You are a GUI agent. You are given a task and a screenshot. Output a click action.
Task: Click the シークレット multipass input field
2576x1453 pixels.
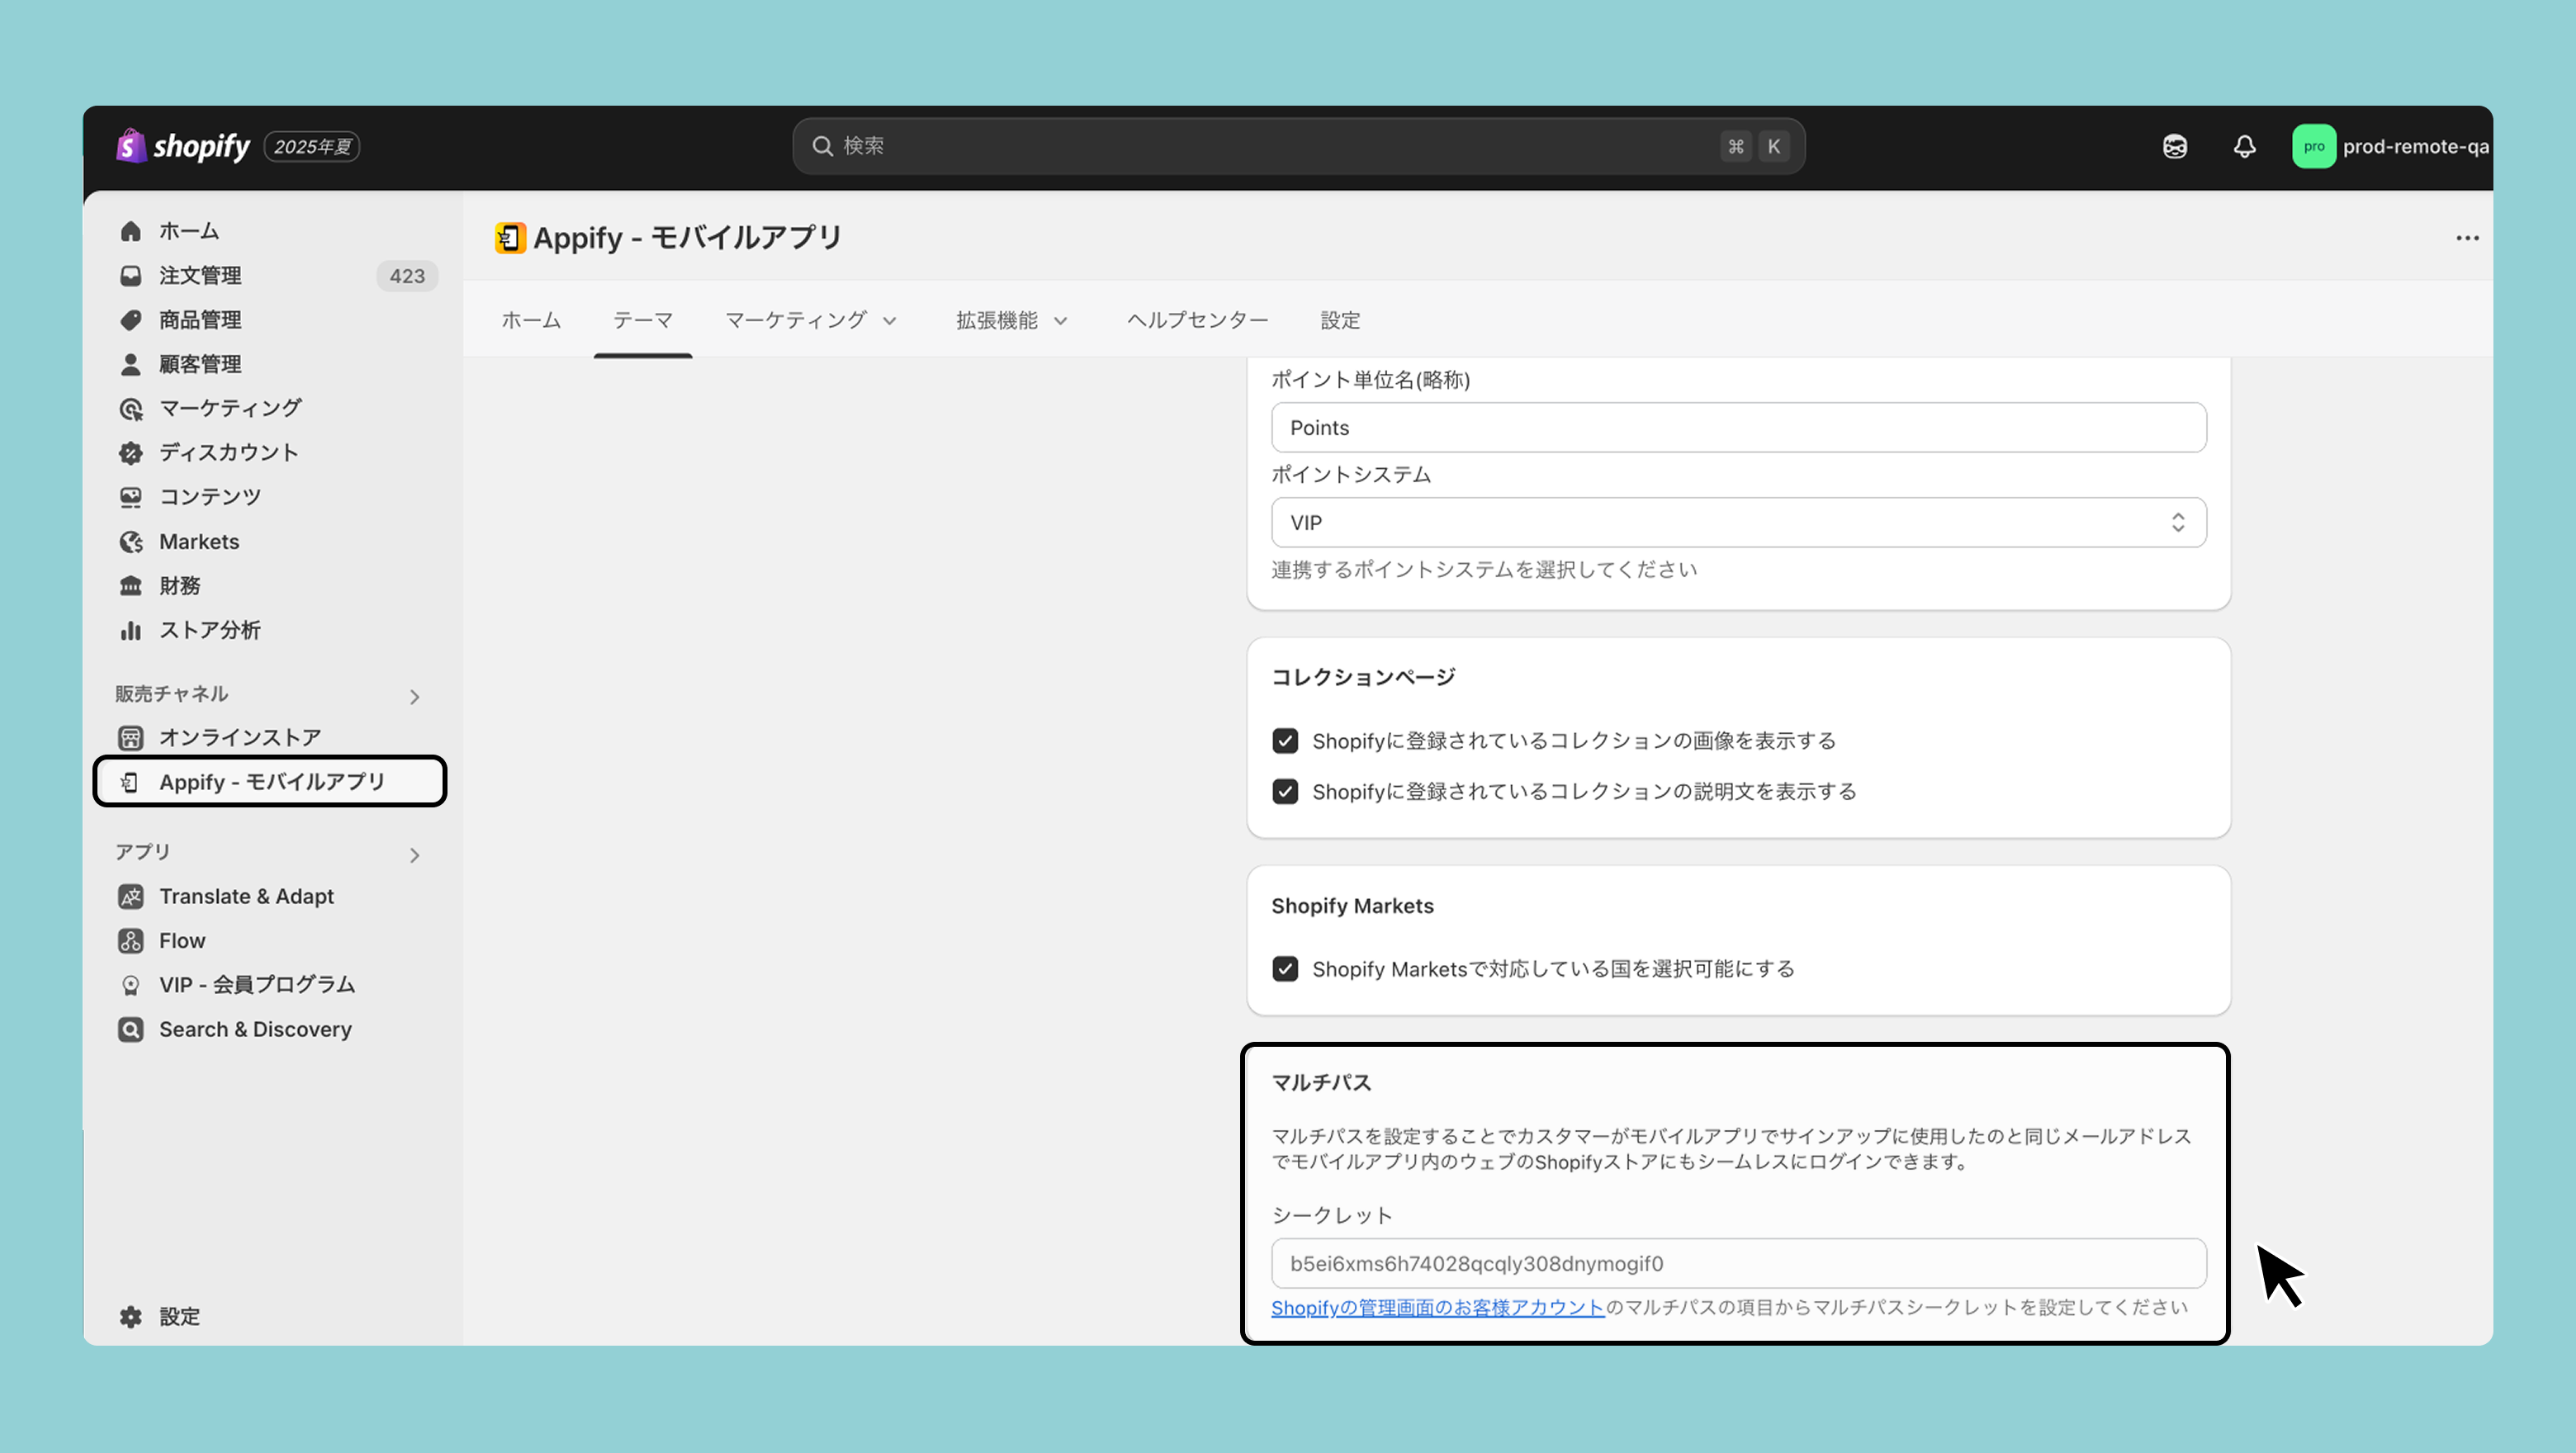[x=1738, y=1264]
